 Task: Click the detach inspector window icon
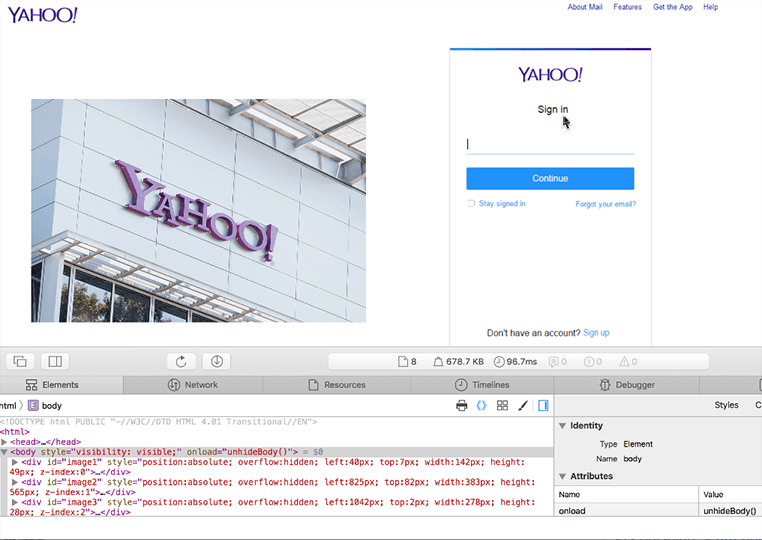click(20, 361)
